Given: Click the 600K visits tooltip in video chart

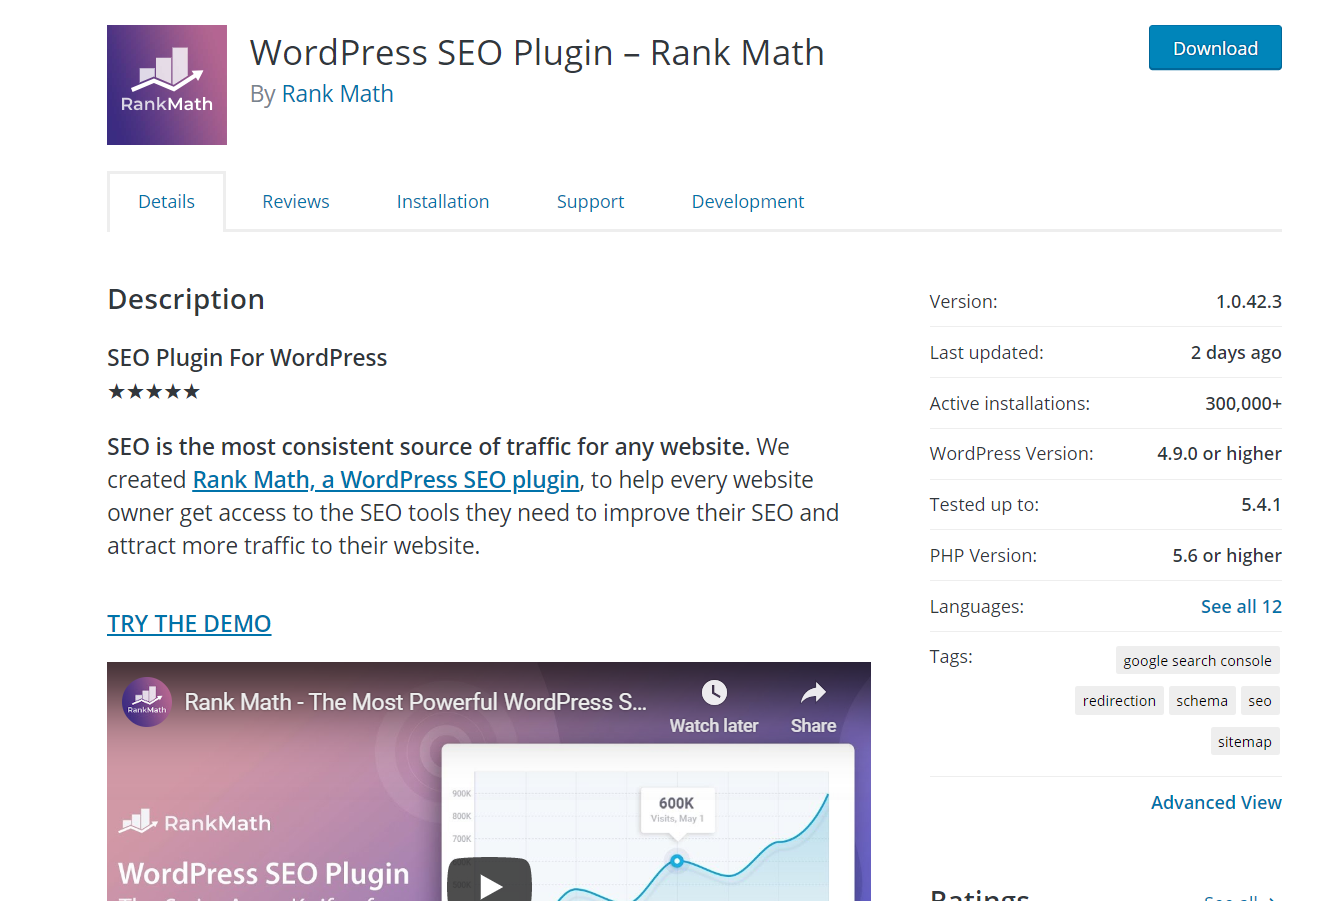Looking at the screenshot, I should point(677,810).
